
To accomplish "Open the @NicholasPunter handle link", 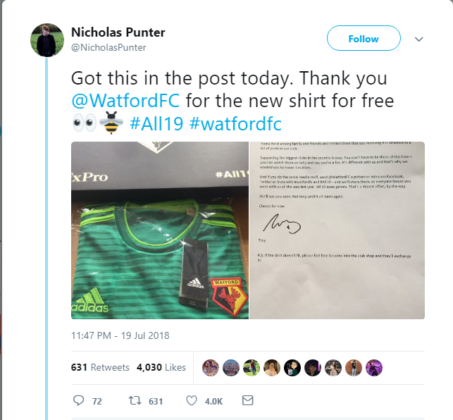I will click(109, 48).
